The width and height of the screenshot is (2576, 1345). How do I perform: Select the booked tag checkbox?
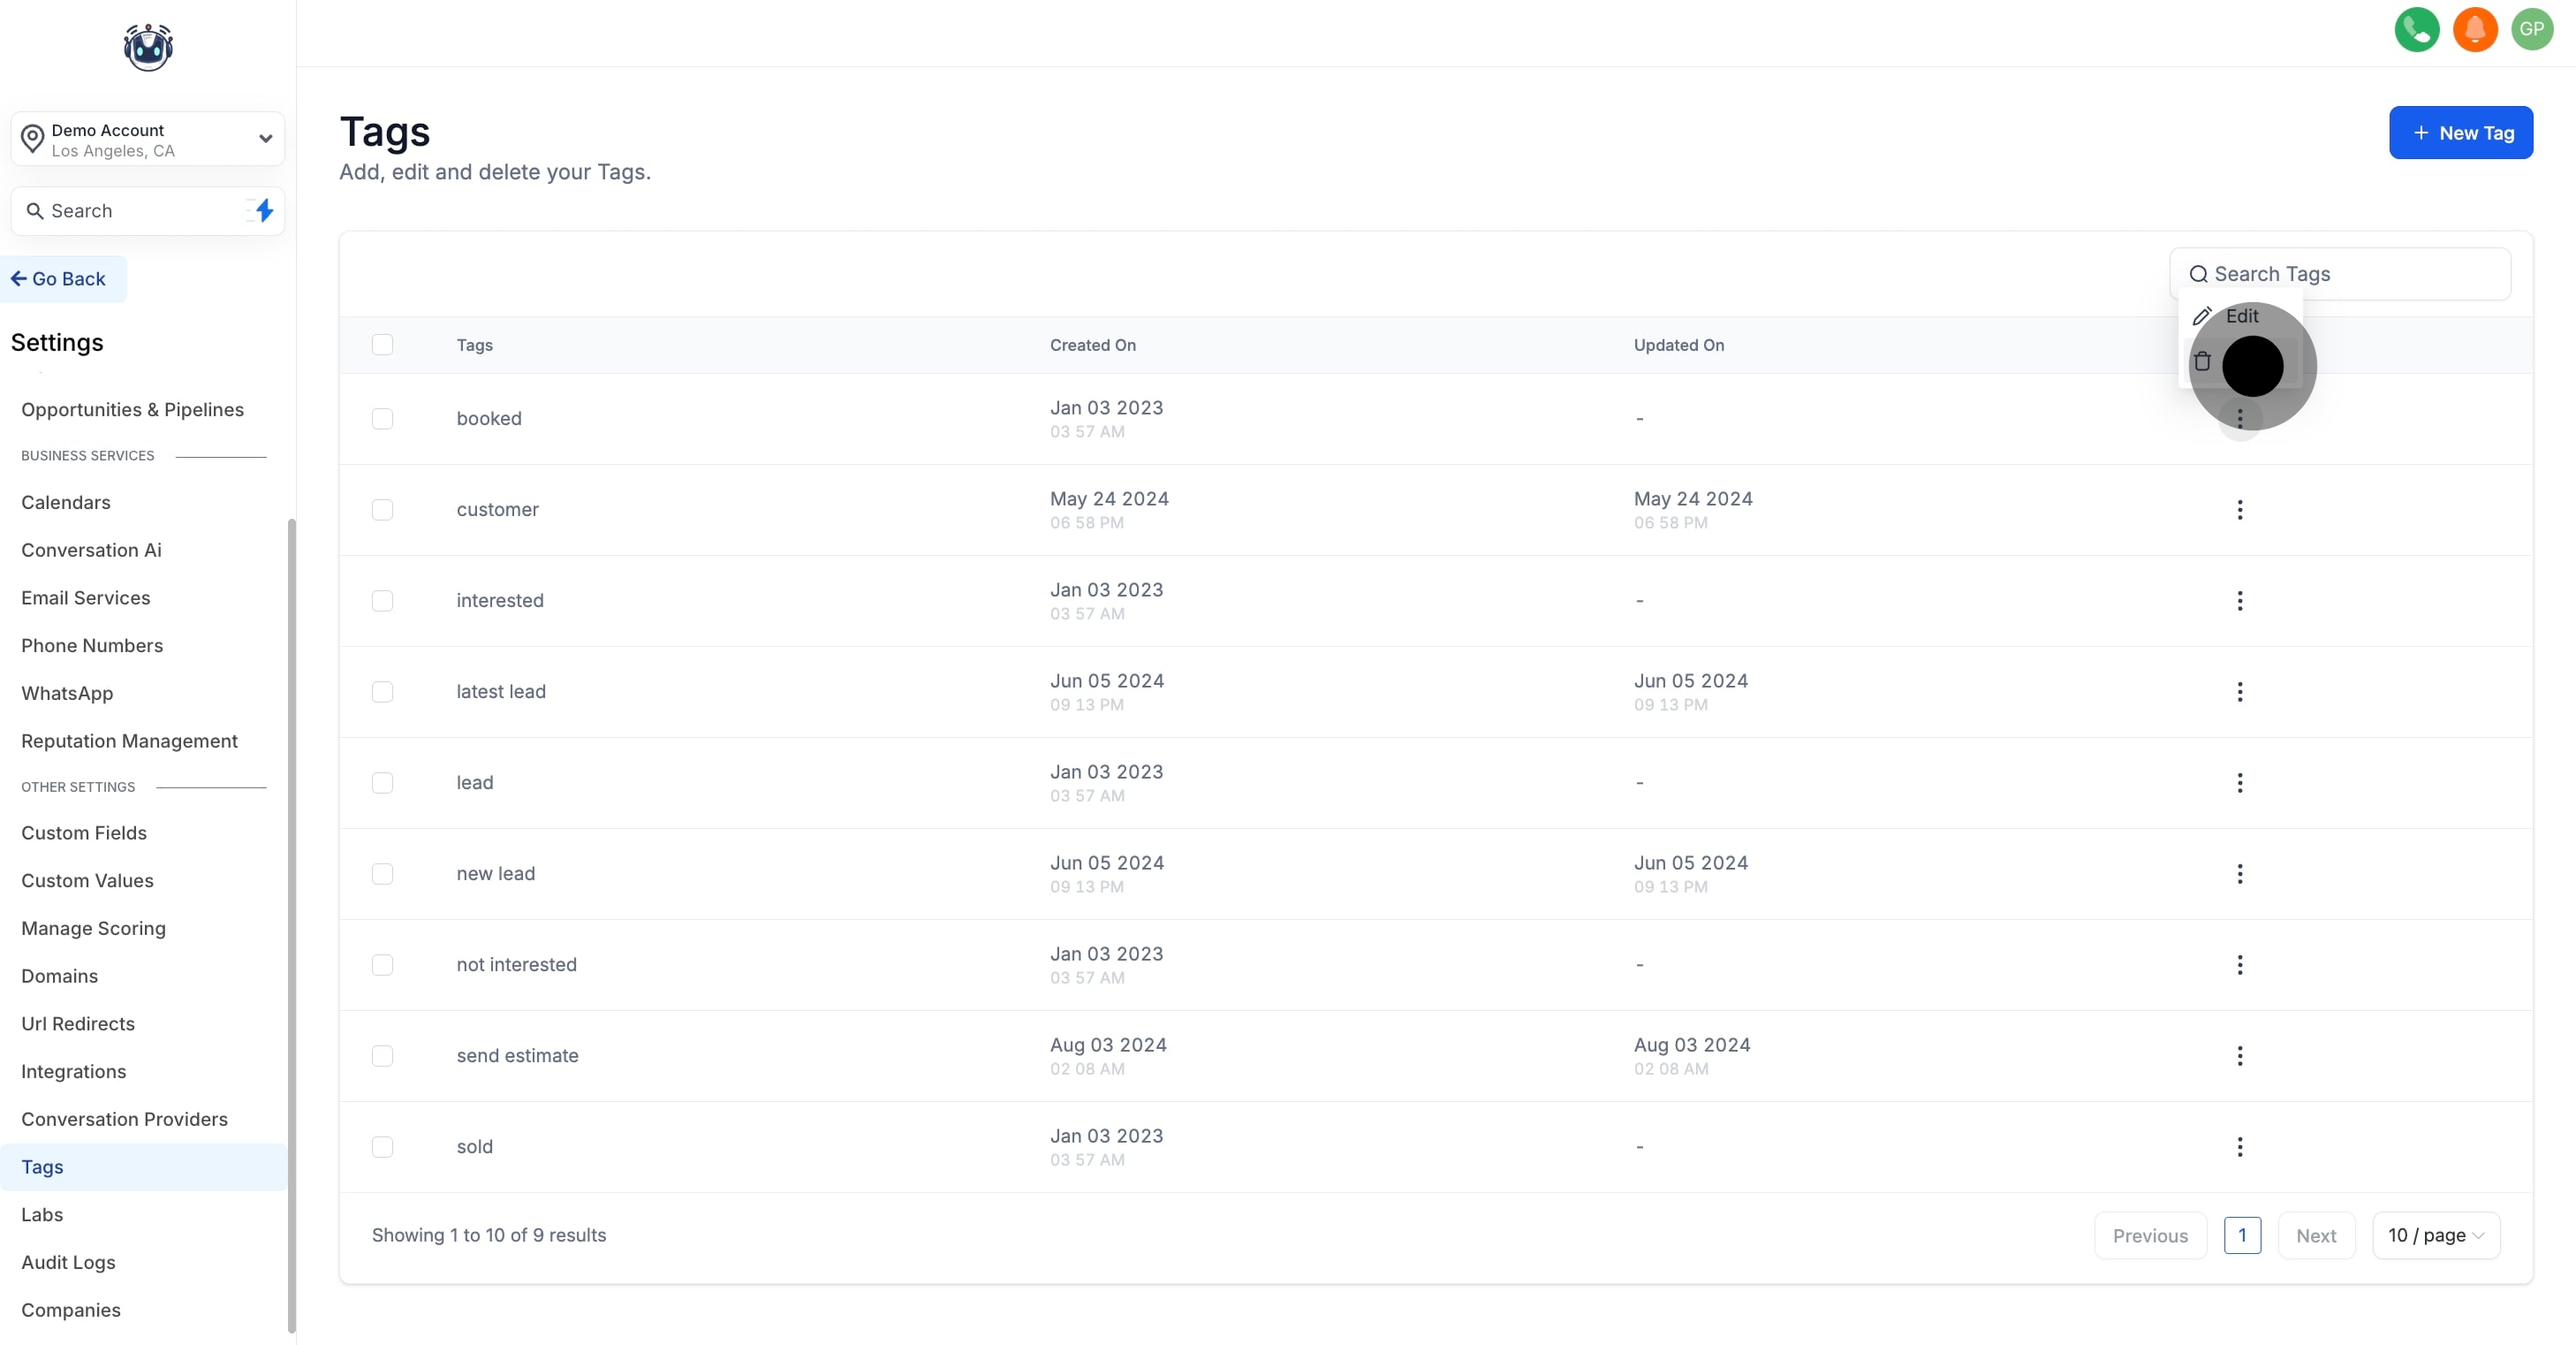[382, 419]
